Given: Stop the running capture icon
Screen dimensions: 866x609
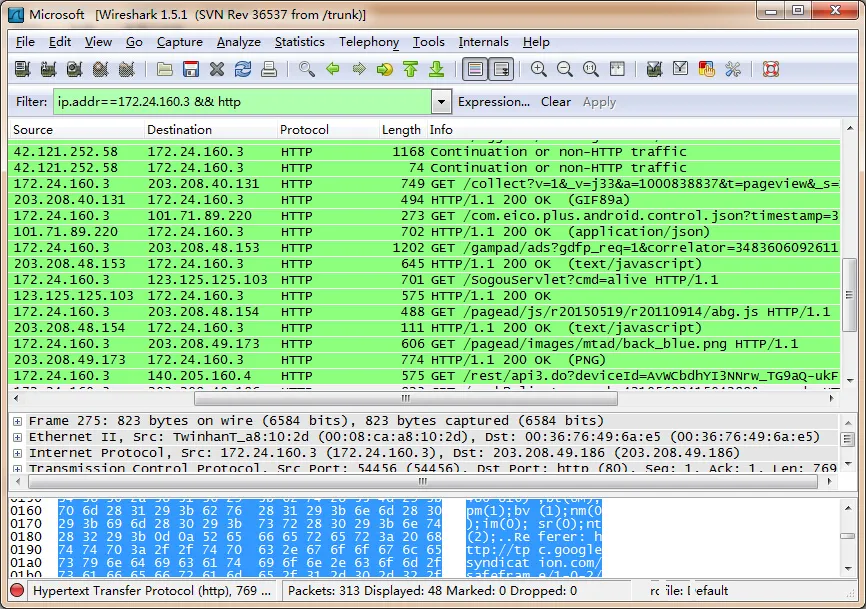Looking at the screenshot, I should click(100, 69).
